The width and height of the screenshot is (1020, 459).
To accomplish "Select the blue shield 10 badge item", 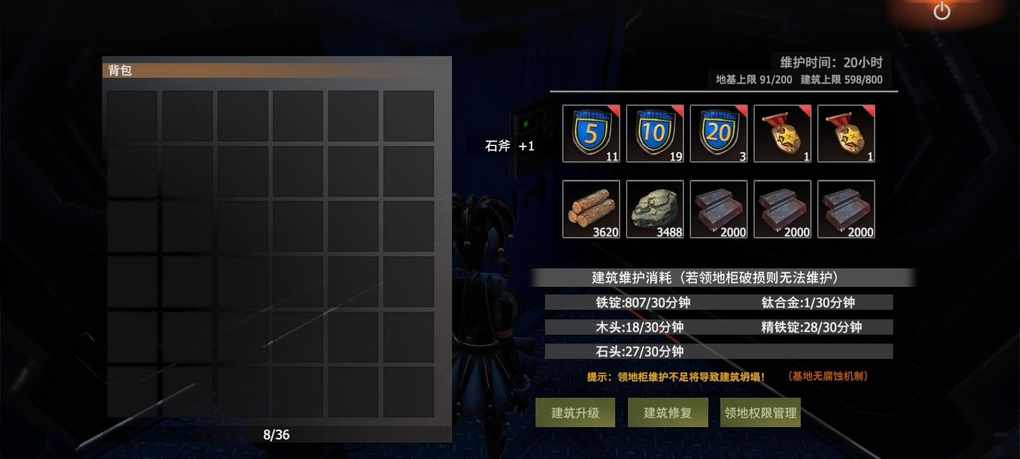I will pyautogui.click(x=654, y=133).
